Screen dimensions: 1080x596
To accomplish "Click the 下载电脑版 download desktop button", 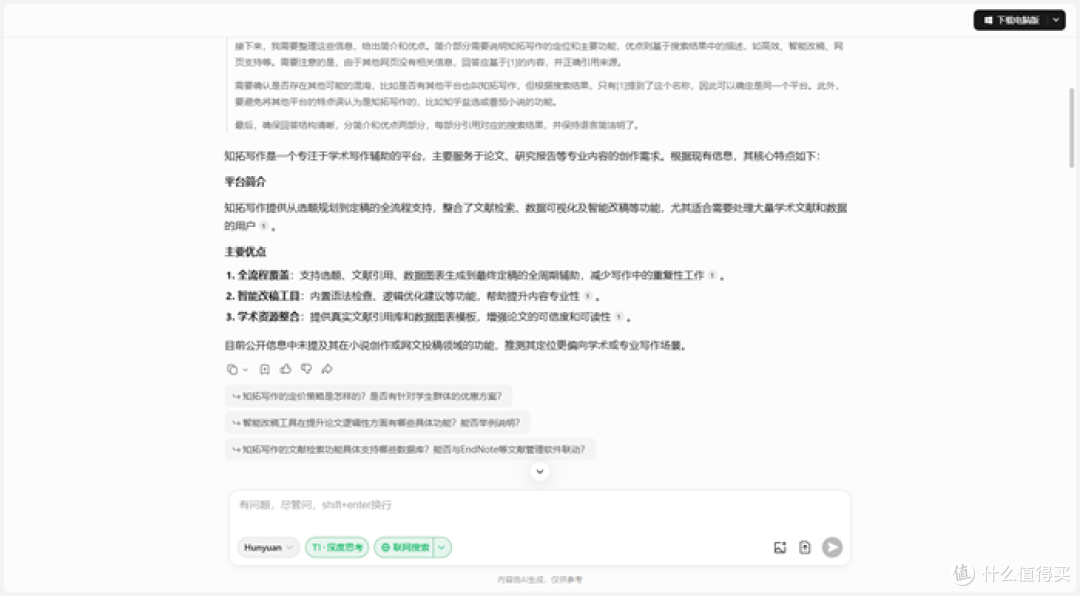I will coord(1011,20).
